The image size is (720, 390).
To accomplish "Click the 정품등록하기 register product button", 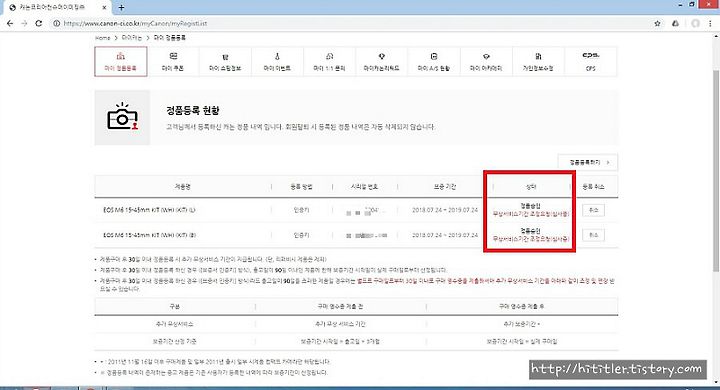I will (x=588, y=162).
